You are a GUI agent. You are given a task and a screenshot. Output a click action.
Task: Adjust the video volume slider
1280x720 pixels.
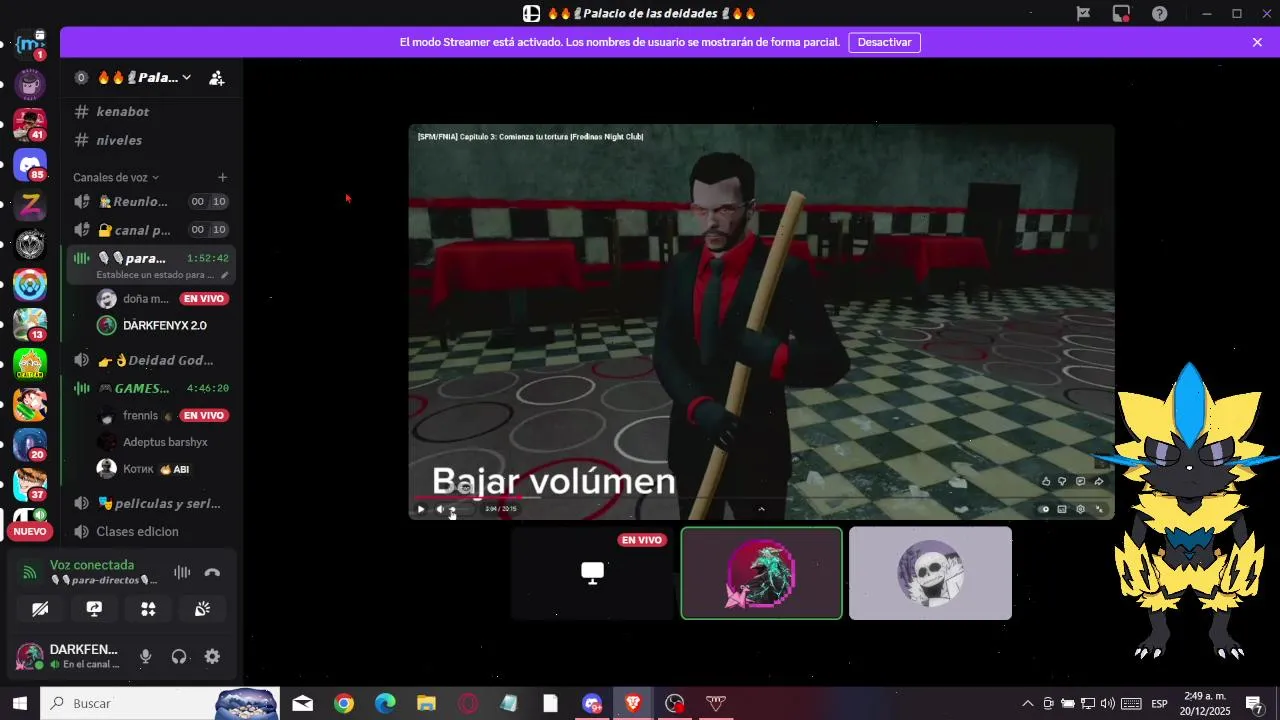(462, 509)
